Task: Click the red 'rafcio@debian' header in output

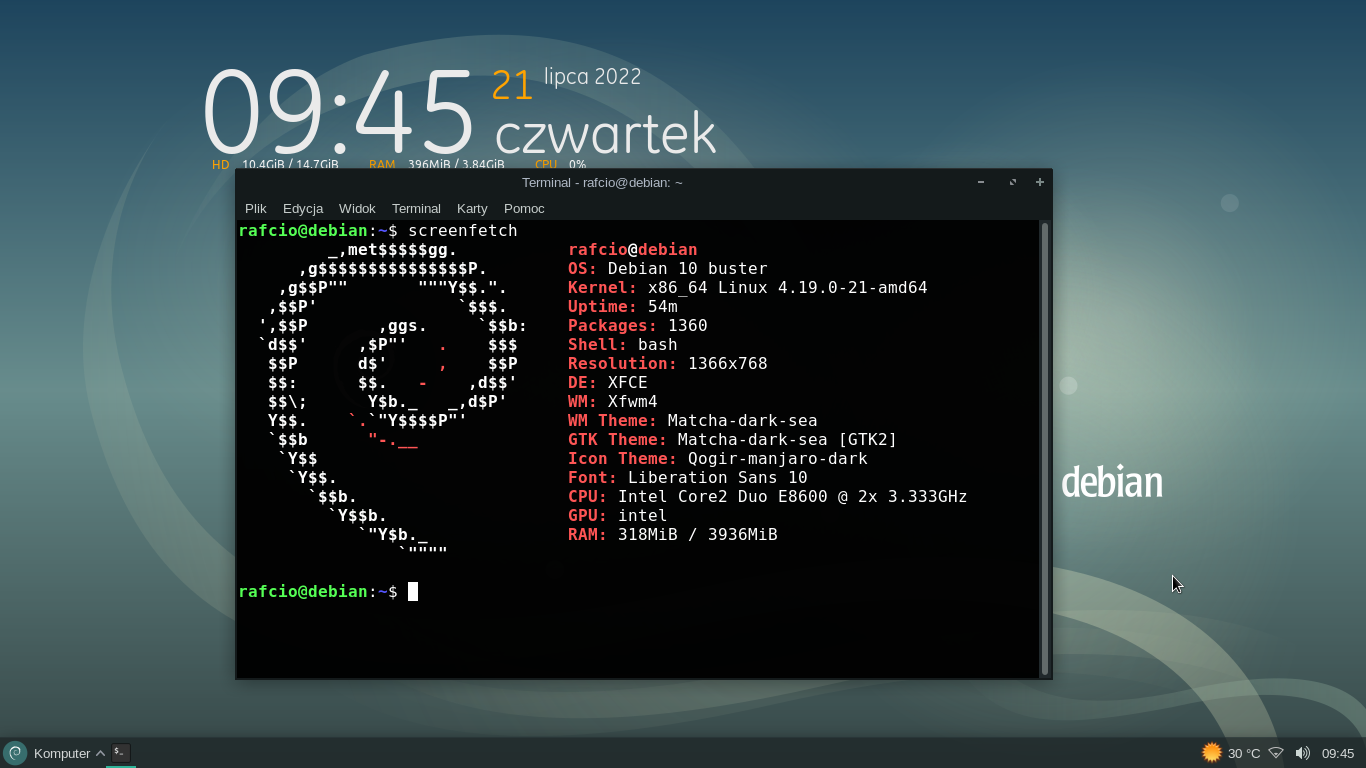Action: click(x=633, y=249)
